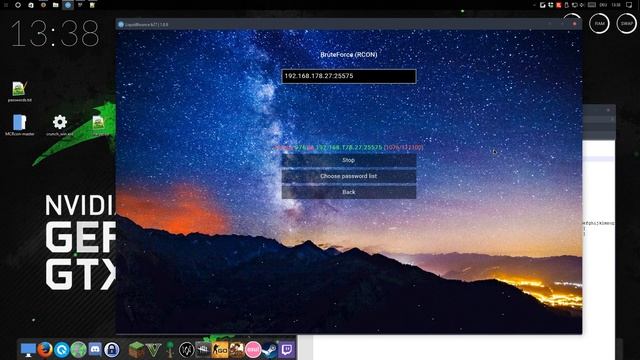The image size is (640, 360).
Task: Open the MCRcon-master folder on the desktop
Action: click(19, 125)
